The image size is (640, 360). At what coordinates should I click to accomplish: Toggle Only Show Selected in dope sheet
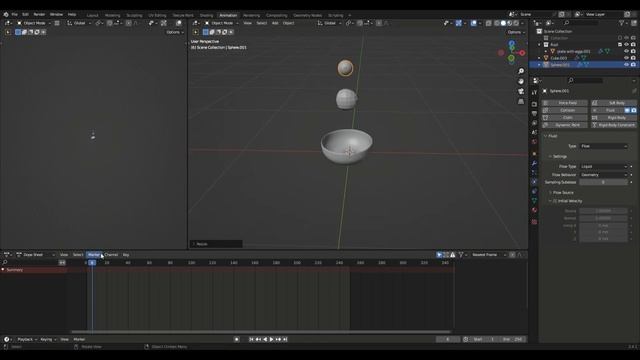439,255
